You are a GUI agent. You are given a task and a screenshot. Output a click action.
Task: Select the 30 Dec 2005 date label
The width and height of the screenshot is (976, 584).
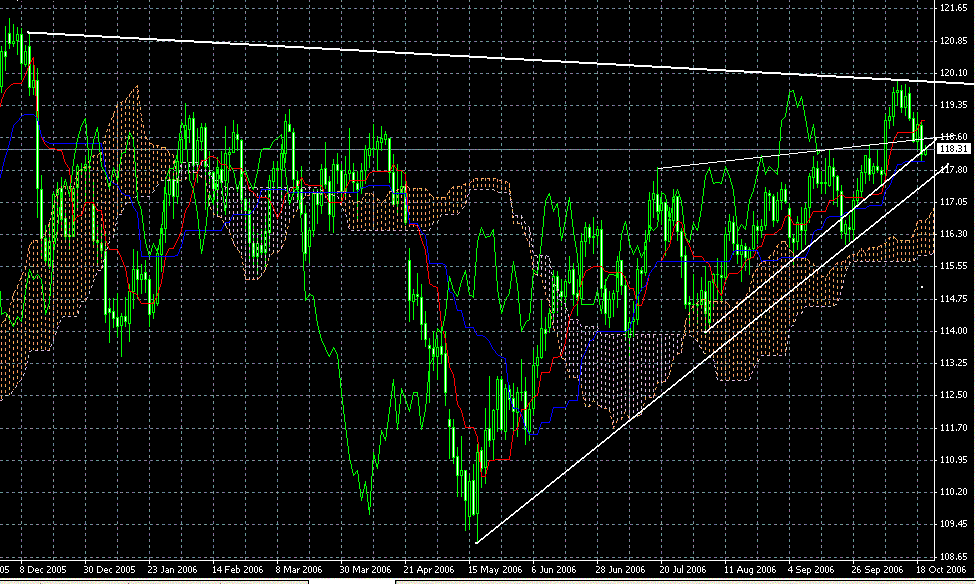click(110, 570)
